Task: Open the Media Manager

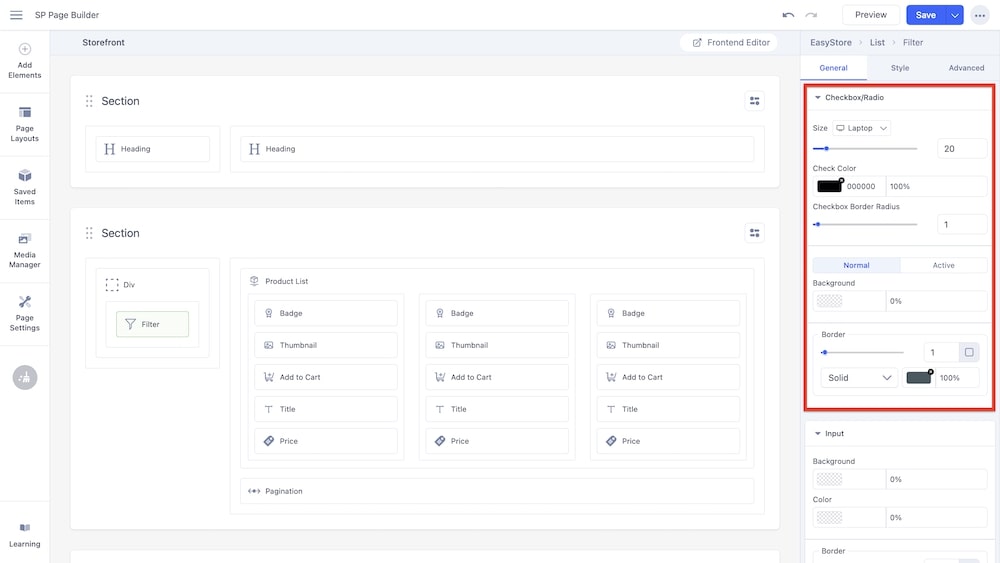Action: pyautogui.click(x=24, y=250)
